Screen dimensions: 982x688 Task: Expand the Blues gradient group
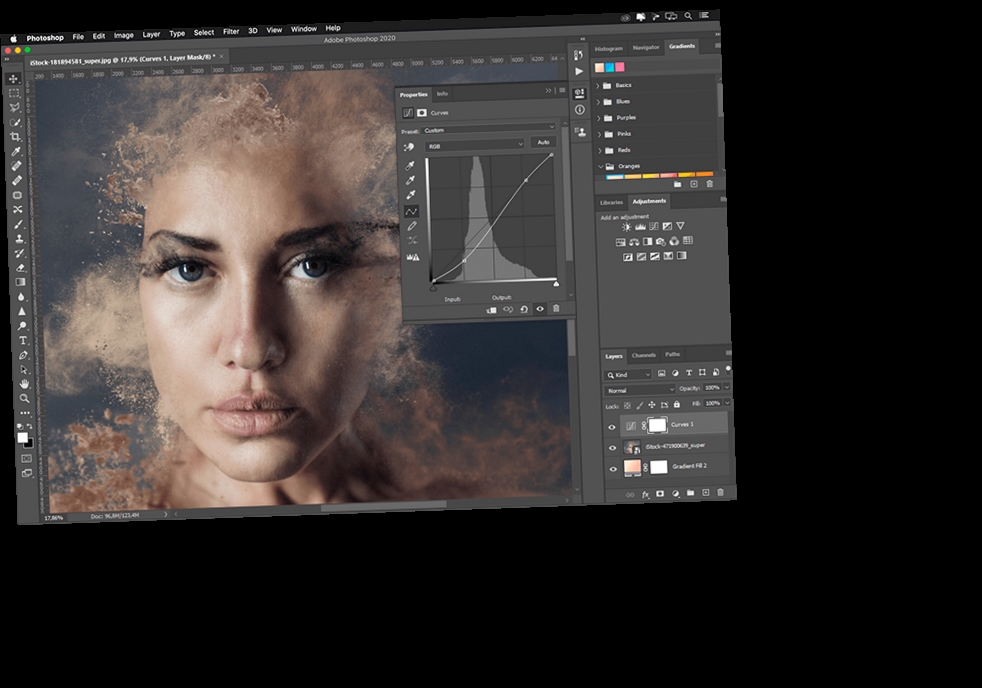(x=600, y=101)
